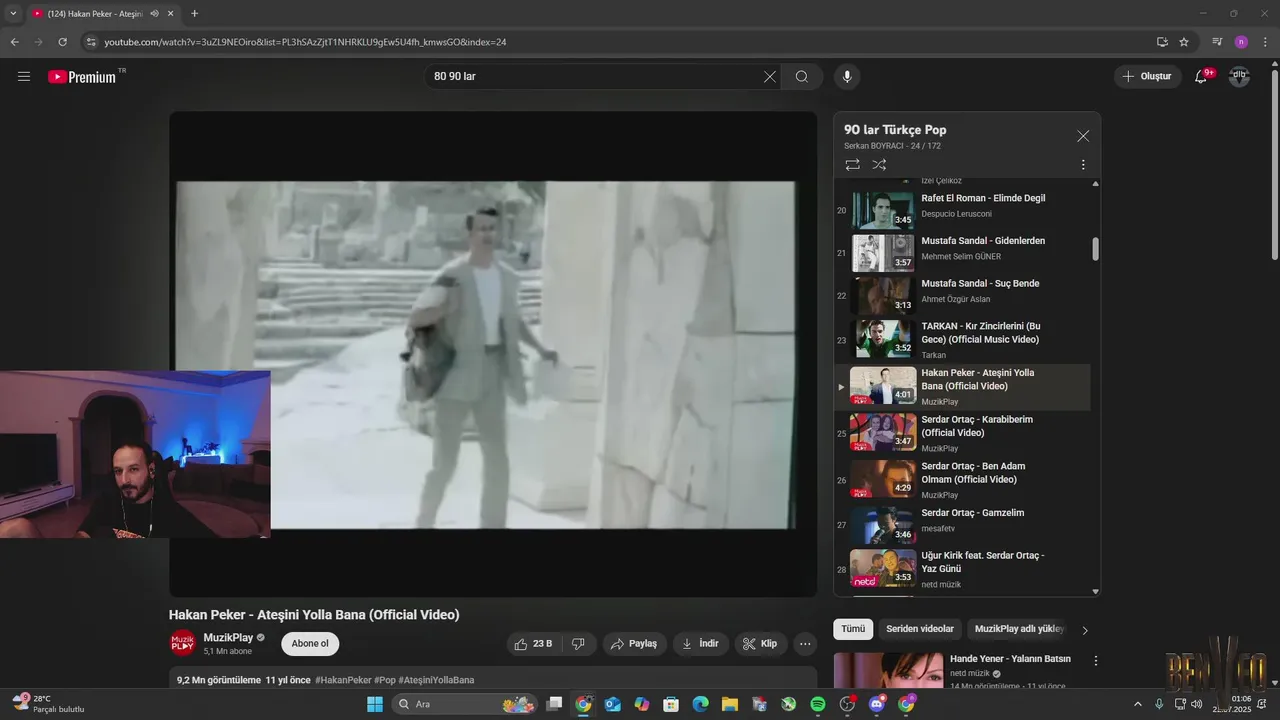Click the playlist scrollbar thumb
Screen dimensions: 1280x720
point(1095,249)
